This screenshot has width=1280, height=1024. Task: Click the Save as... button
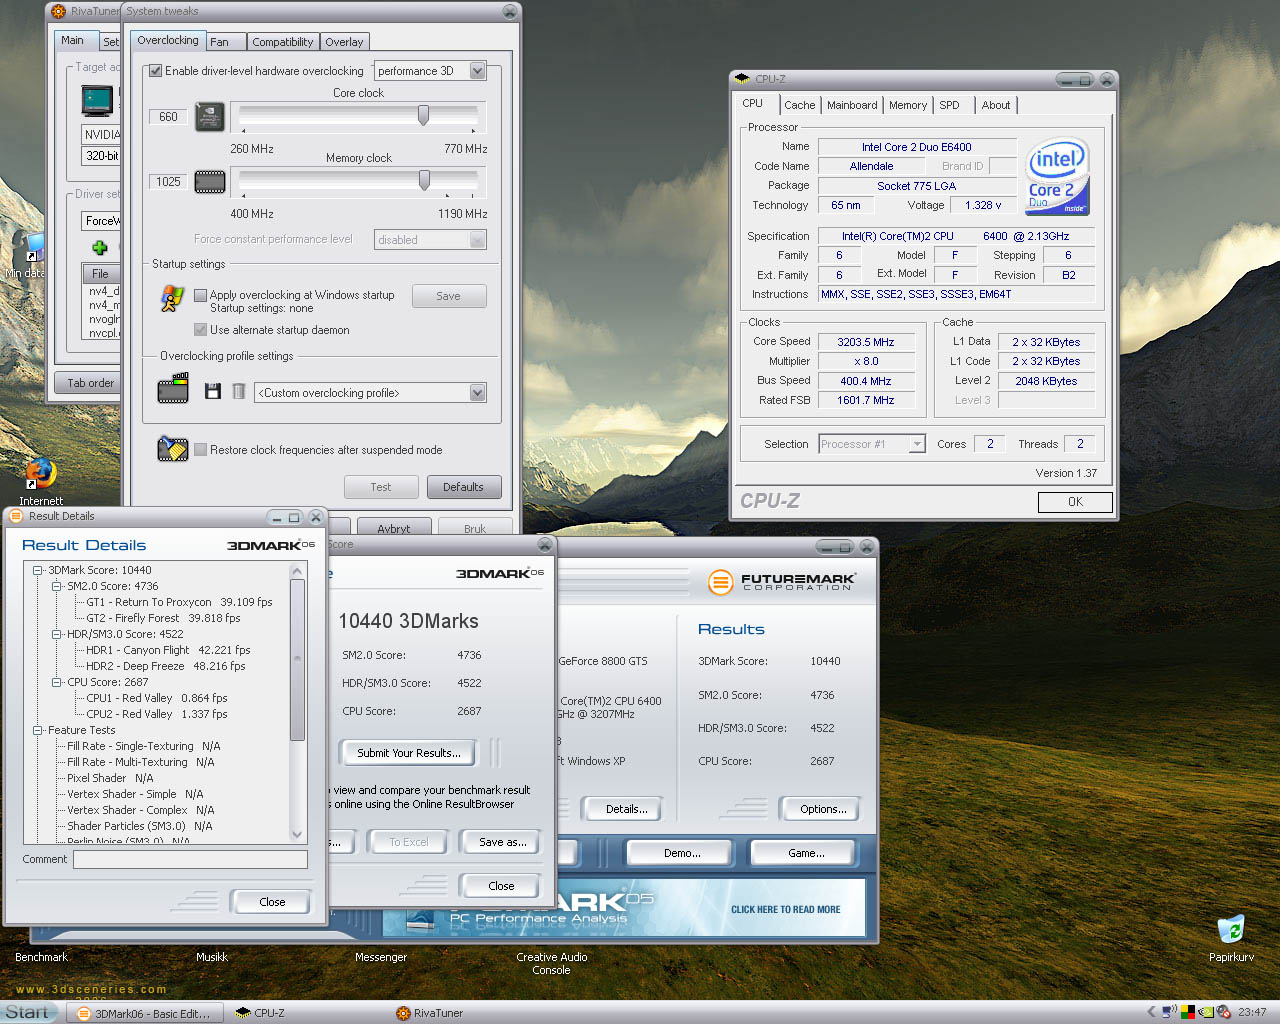[502, 842]
